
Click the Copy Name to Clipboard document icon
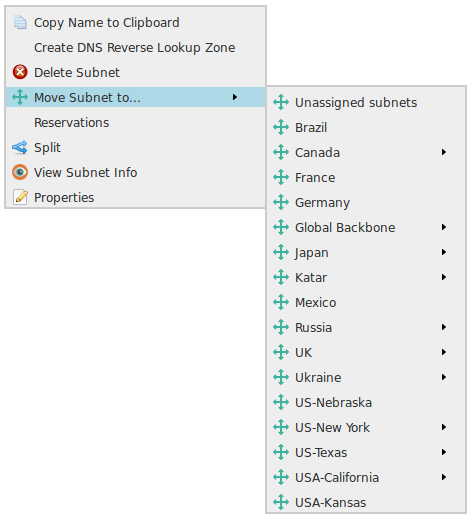20,22
